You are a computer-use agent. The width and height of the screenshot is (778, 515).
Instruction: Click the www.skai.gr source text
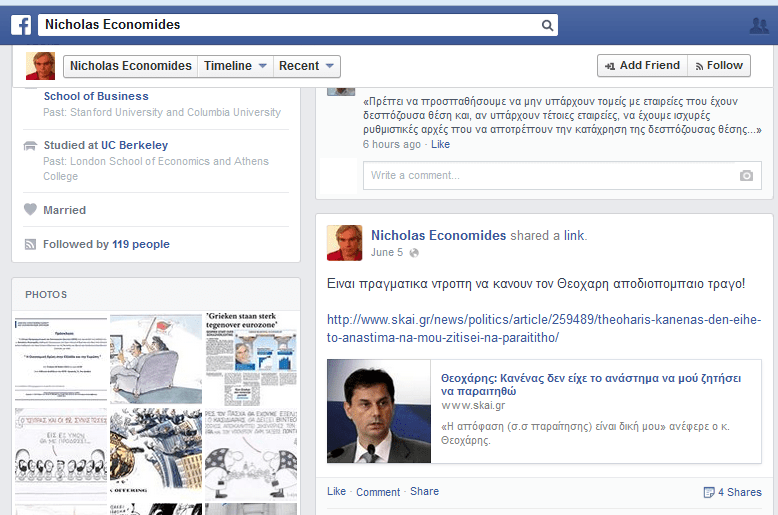[473, 405]
